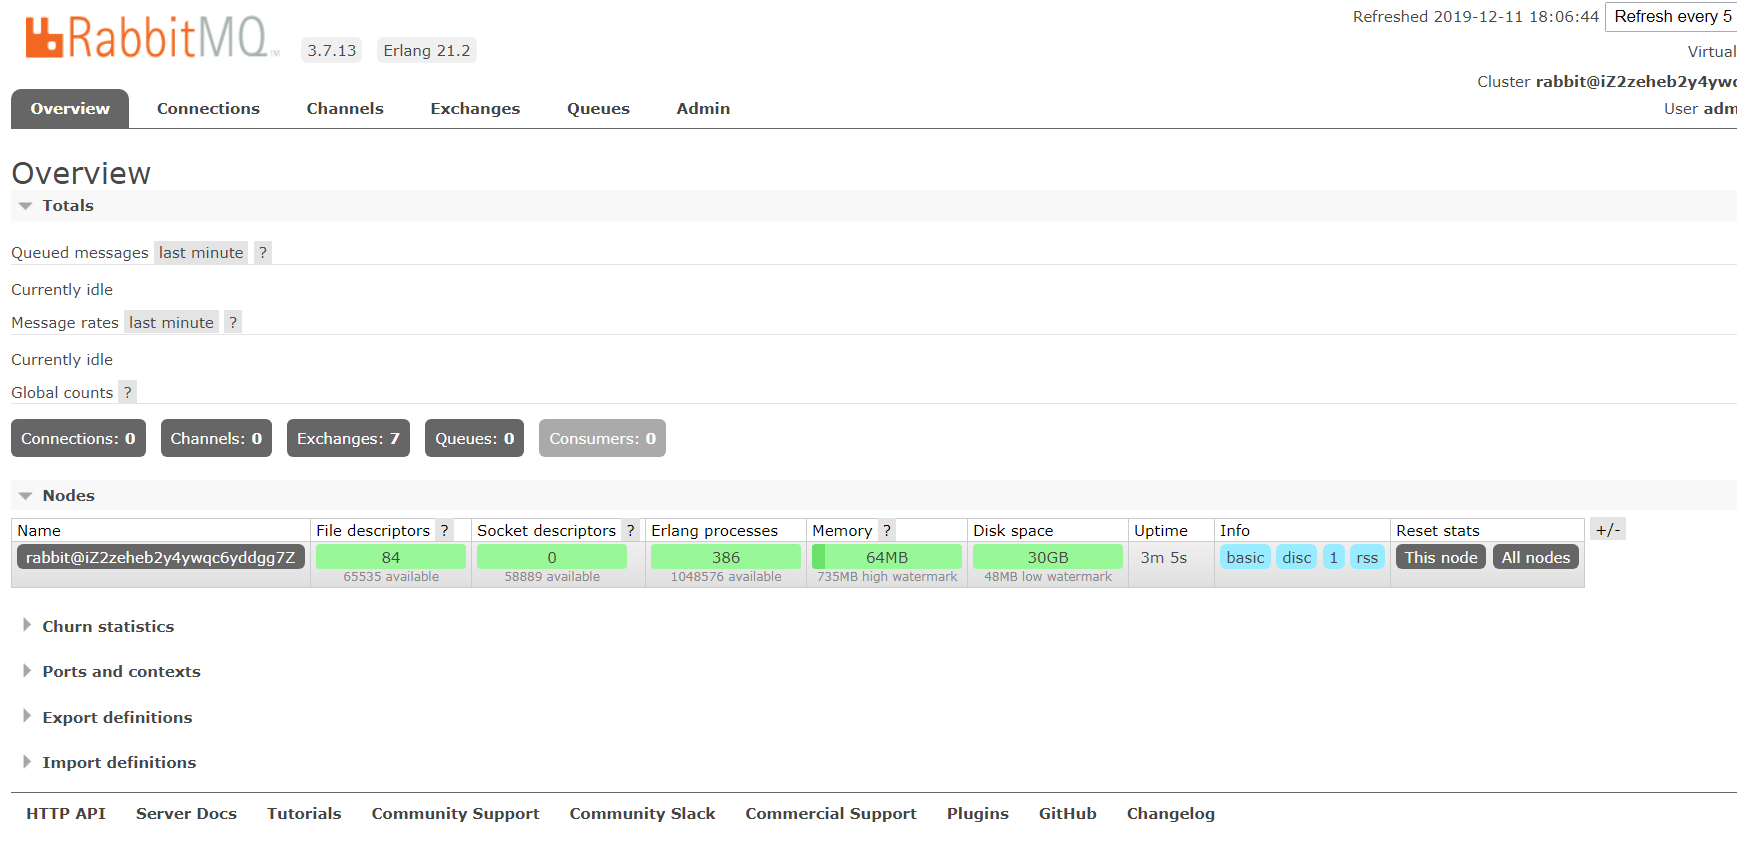Open the Message rates help question mark
1737x845 pixels.
233,323
